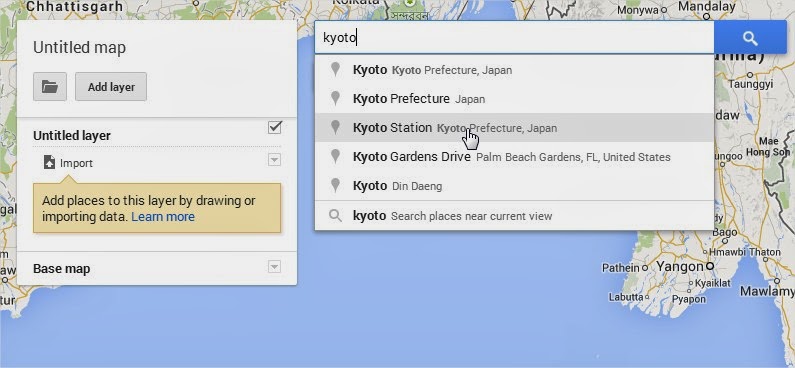Select Kyoto Din Daeng suggestion
This screenshot has width=795, height=368.
tap(514, 186)
